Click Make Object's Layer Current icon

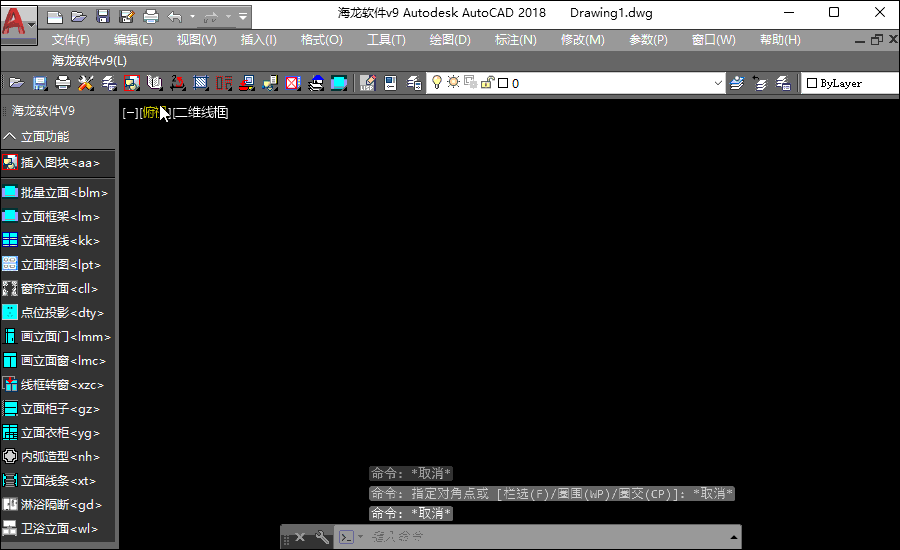click(736, 83)
